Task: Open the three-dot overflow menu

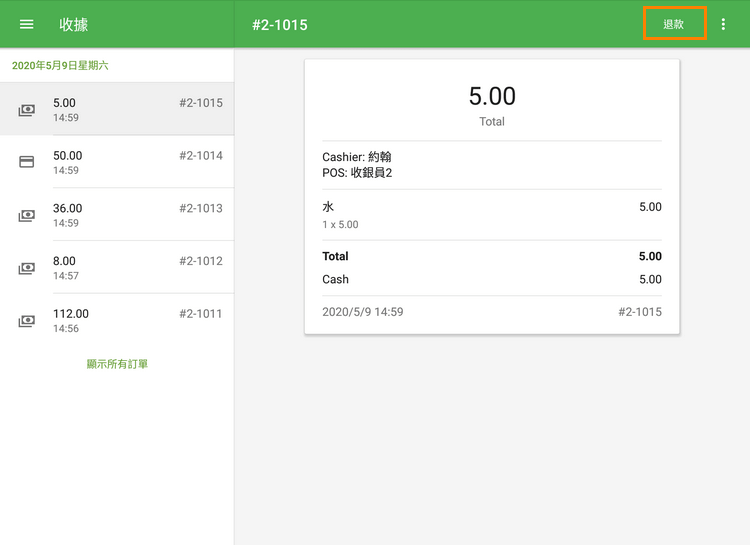Action: 724,24
